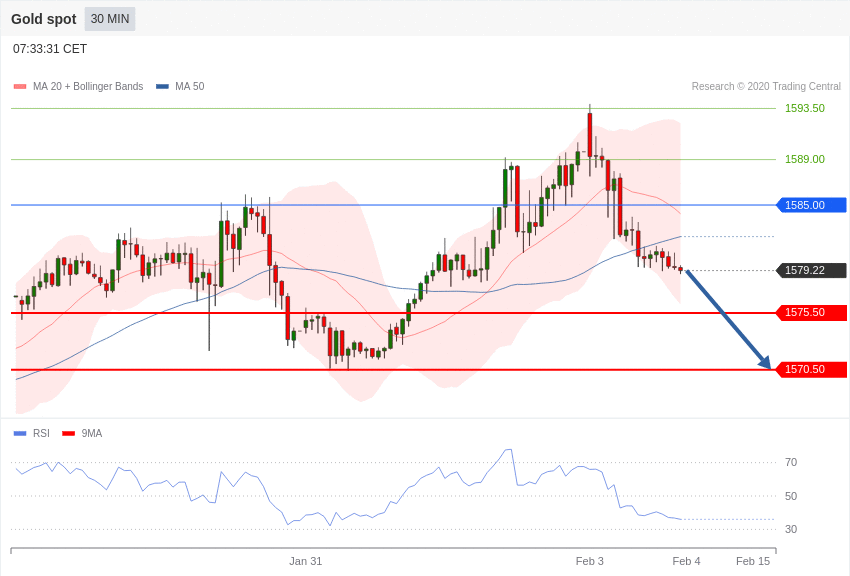The height and width of the screenshot is (576, 850).
Task: Click the RSI 50 level label
Action: 791,496
